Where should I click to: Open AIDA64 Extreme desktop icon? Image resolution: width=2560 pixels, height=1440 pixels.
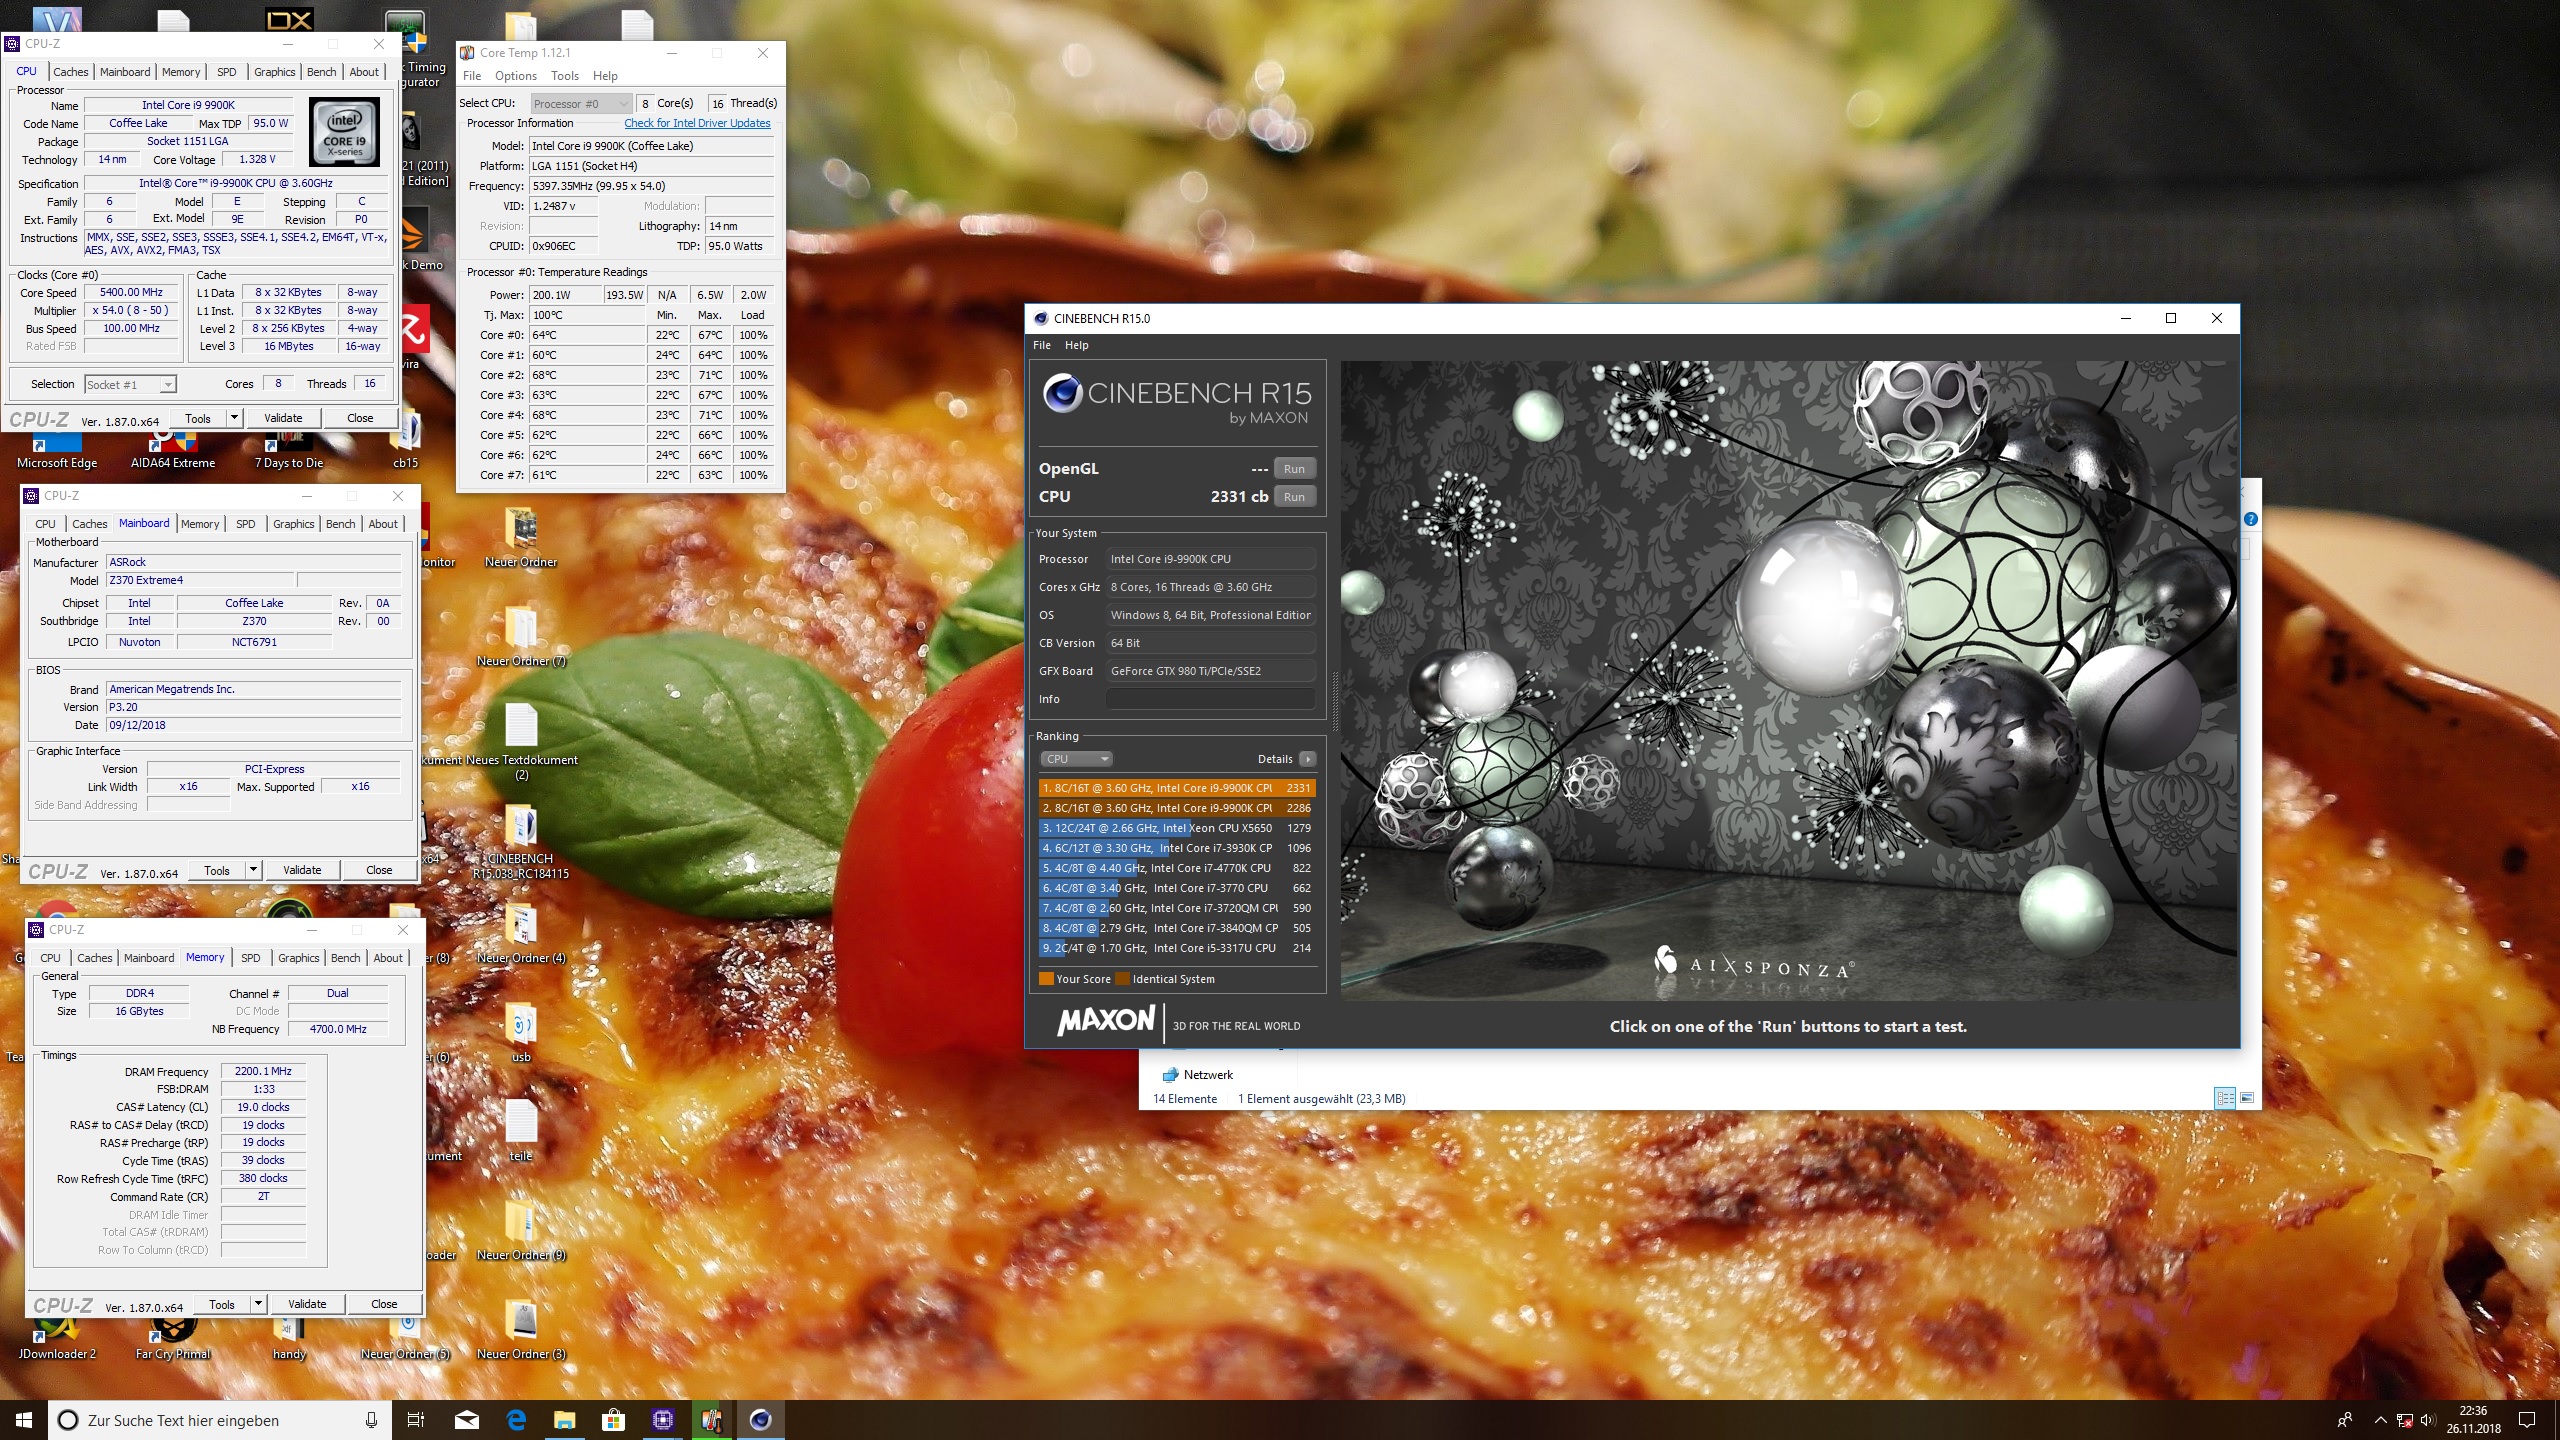(173, 447)
